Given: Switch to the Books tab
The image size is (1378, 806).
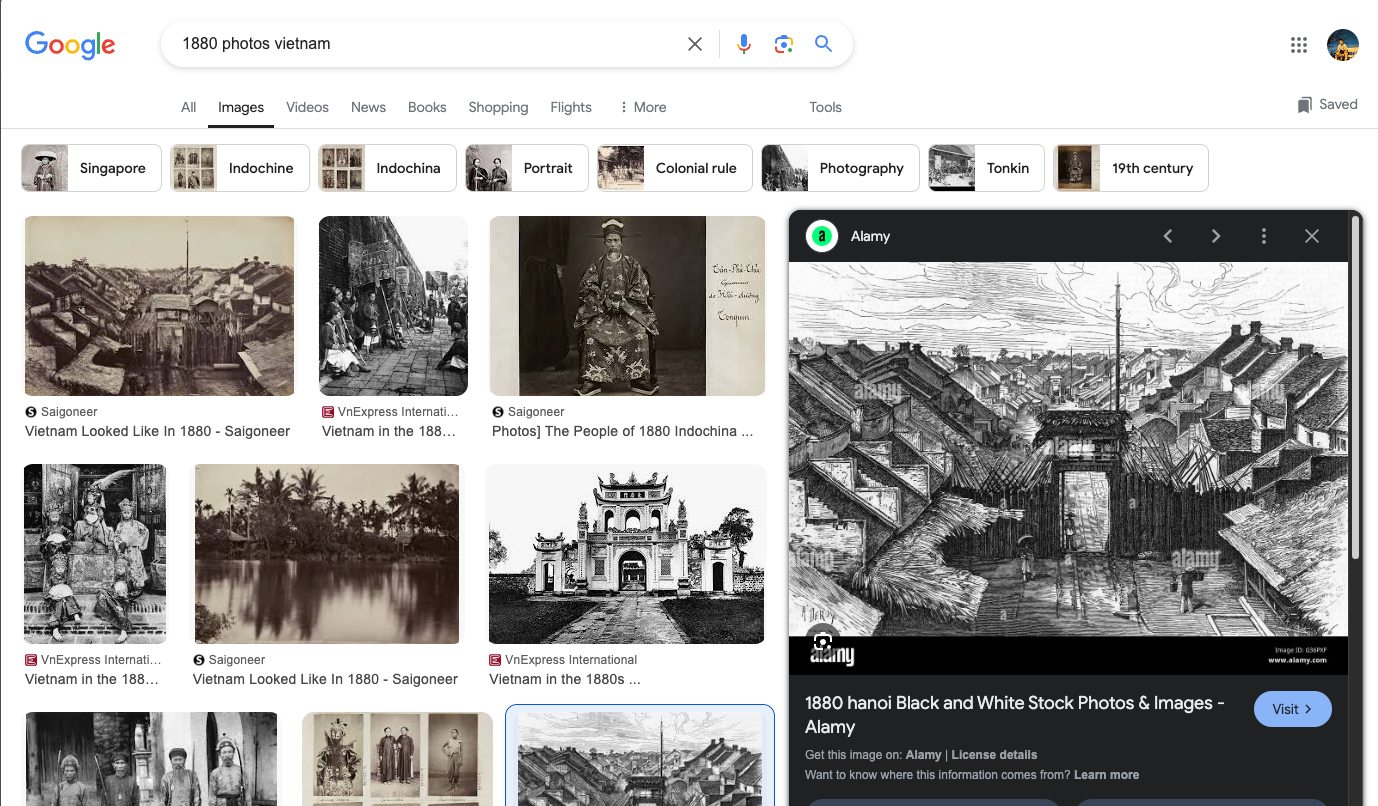Looking at the screenshot, I should 427,107.
